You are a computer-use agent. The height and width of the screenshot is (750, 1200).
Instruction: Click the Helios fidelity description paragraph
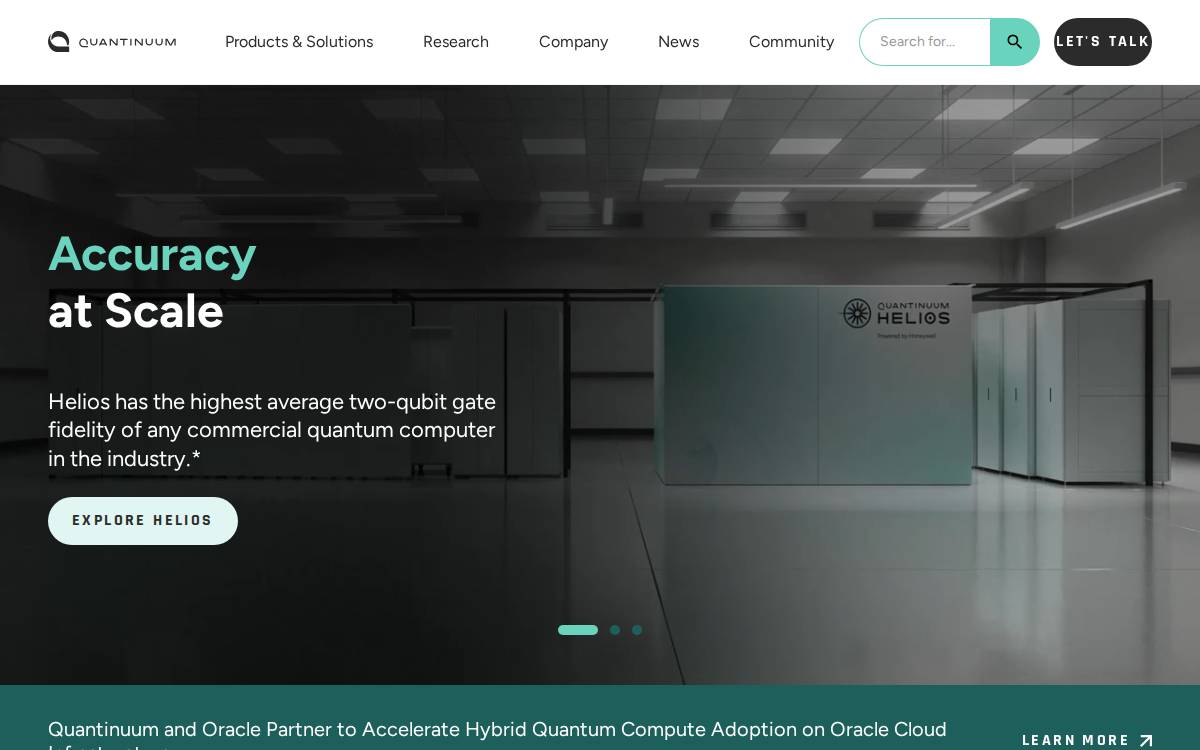click(272, 430)
